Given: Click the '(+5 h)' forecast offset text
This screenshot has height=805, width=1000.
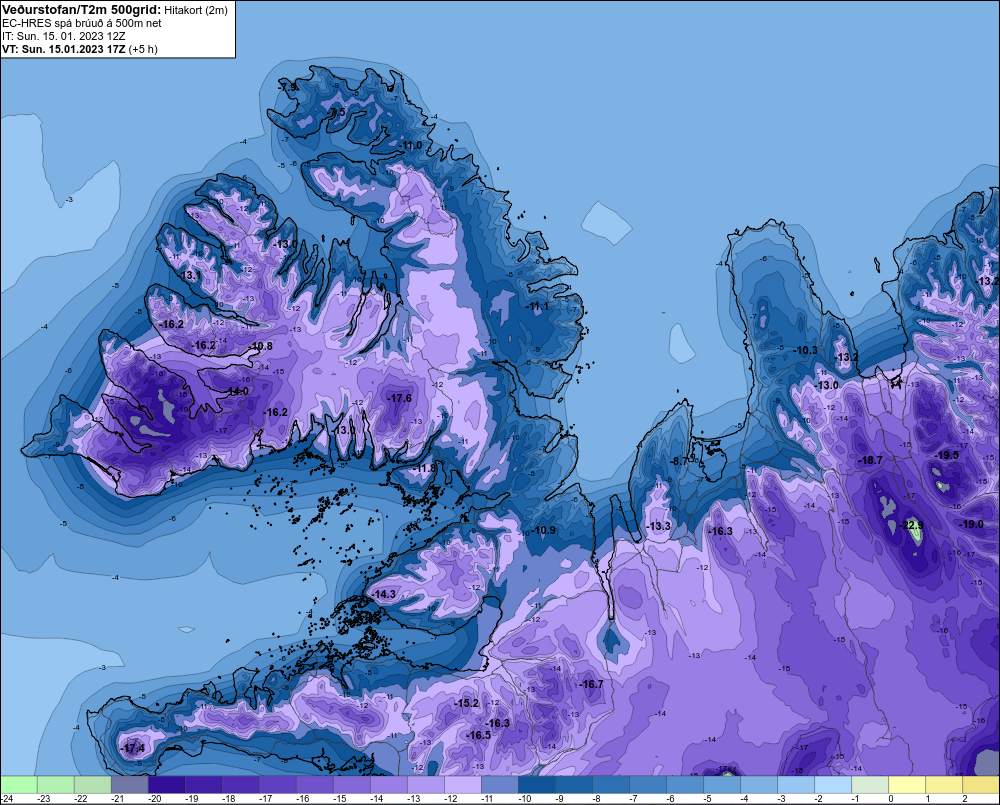Looking at the screenshot, I should pos(143,49).
